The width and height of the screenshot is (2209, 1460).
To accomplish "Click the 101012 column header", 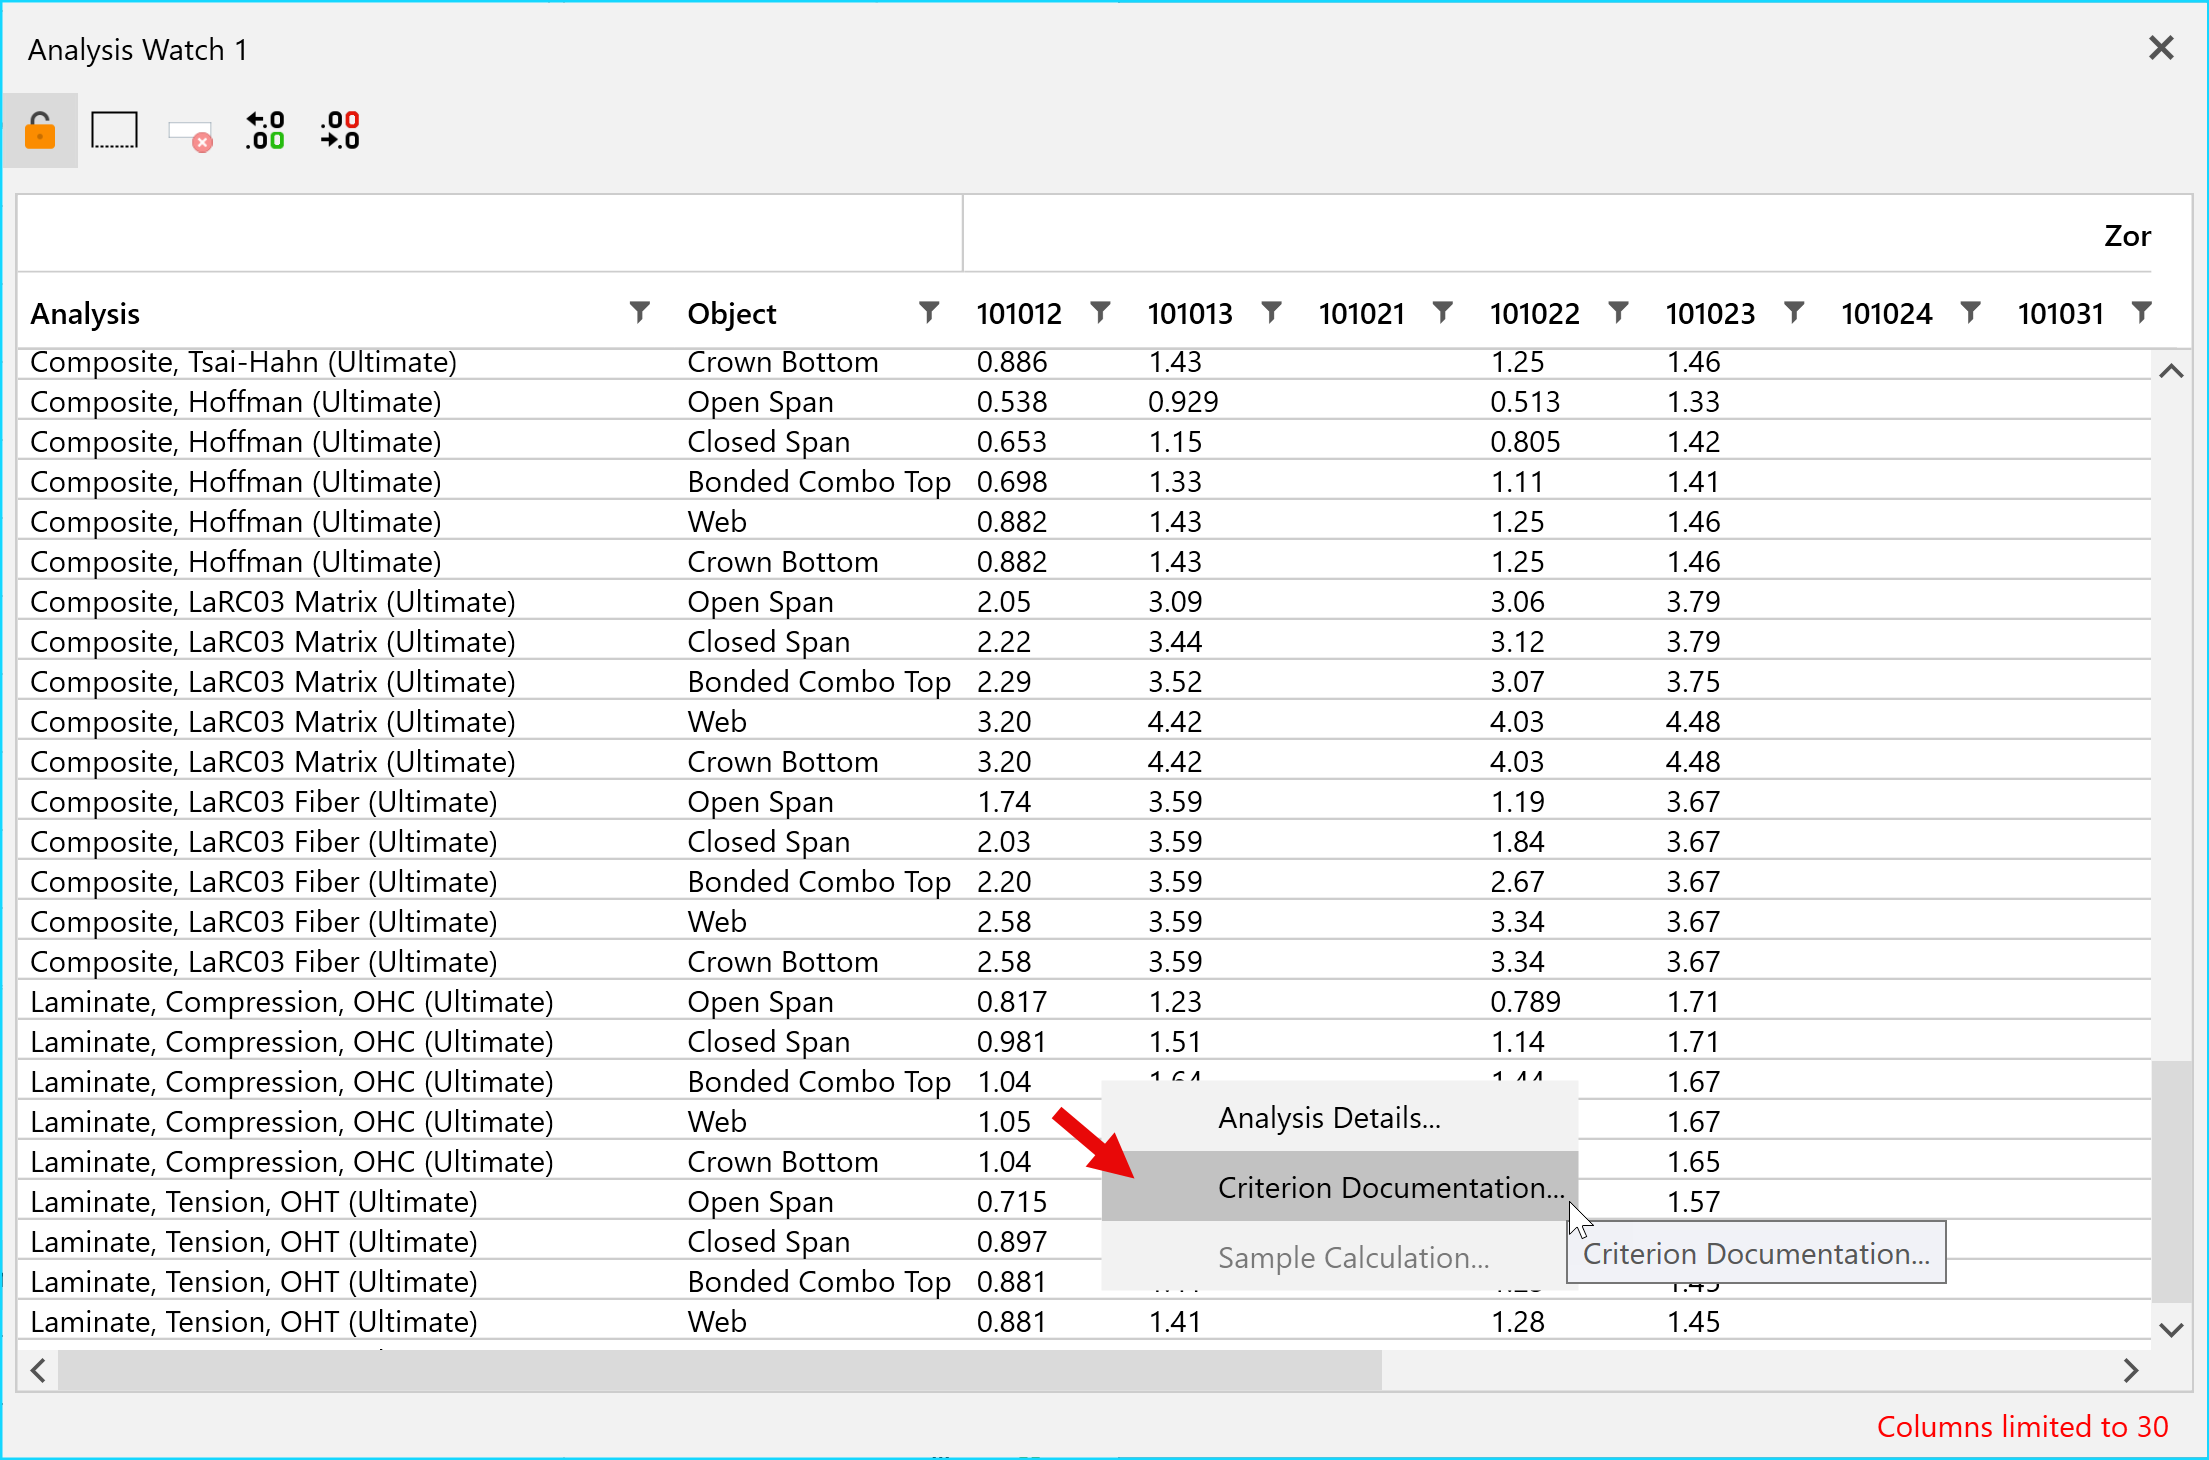I will click(x=1018, y=314).
